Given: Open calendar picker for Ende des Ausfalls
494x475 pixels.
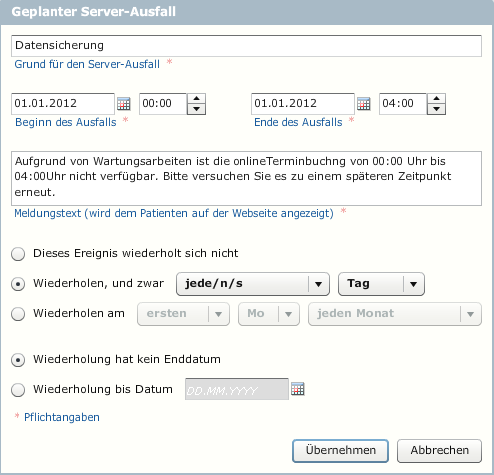Looking at the screenshot, I should pyautogui.click(x=364, y=104).
